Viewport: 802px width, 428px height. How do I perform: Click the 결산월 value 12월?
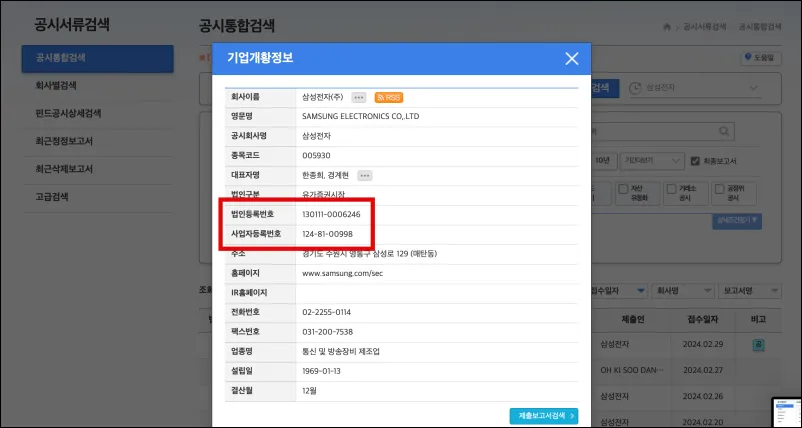coord(309,391)
